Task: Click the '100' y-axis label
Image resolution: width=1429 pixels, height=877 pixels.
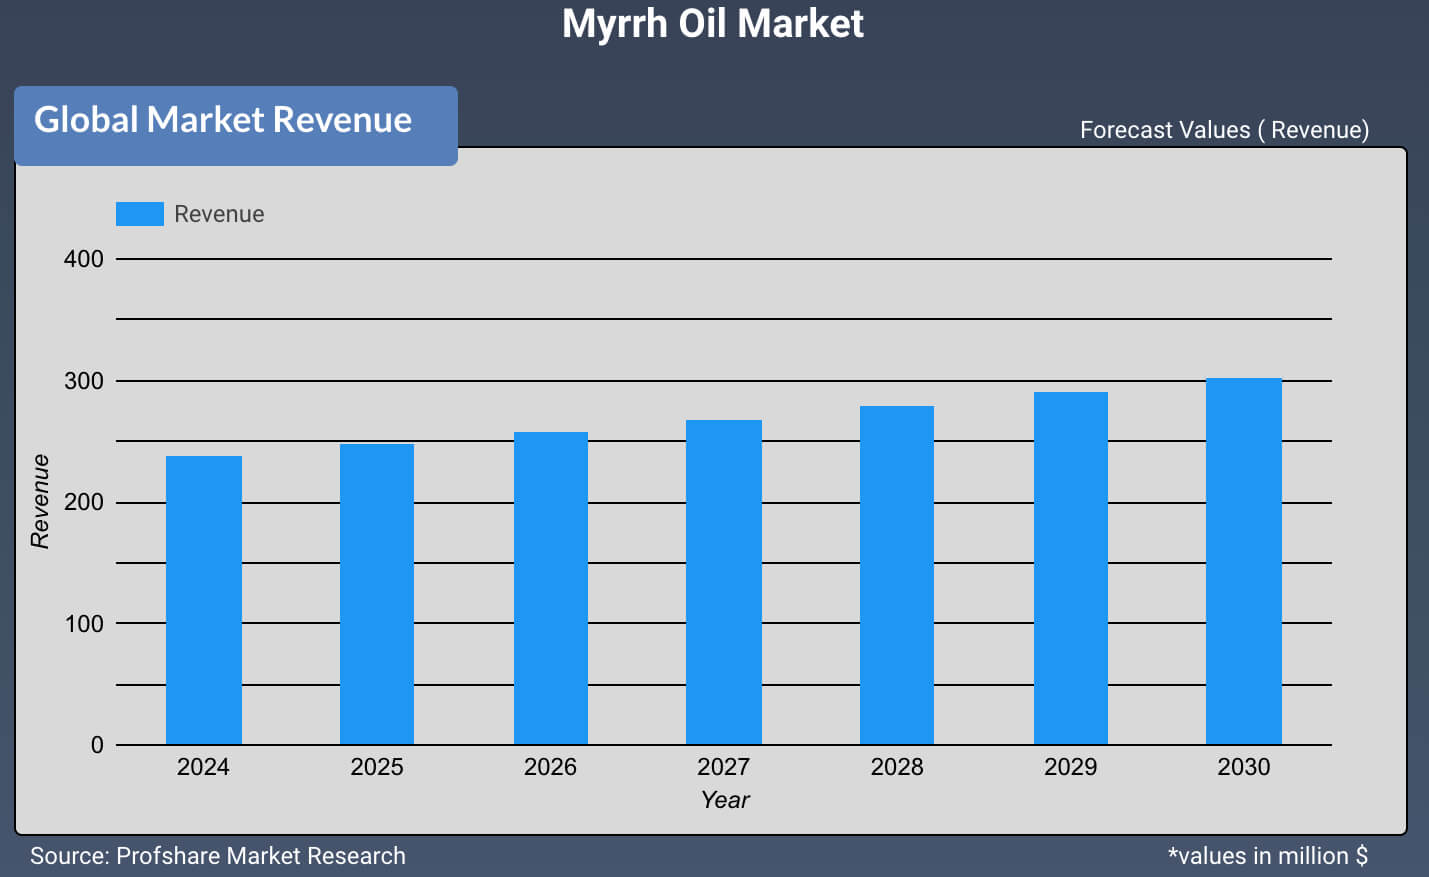Action: click(x=84, y=624)
